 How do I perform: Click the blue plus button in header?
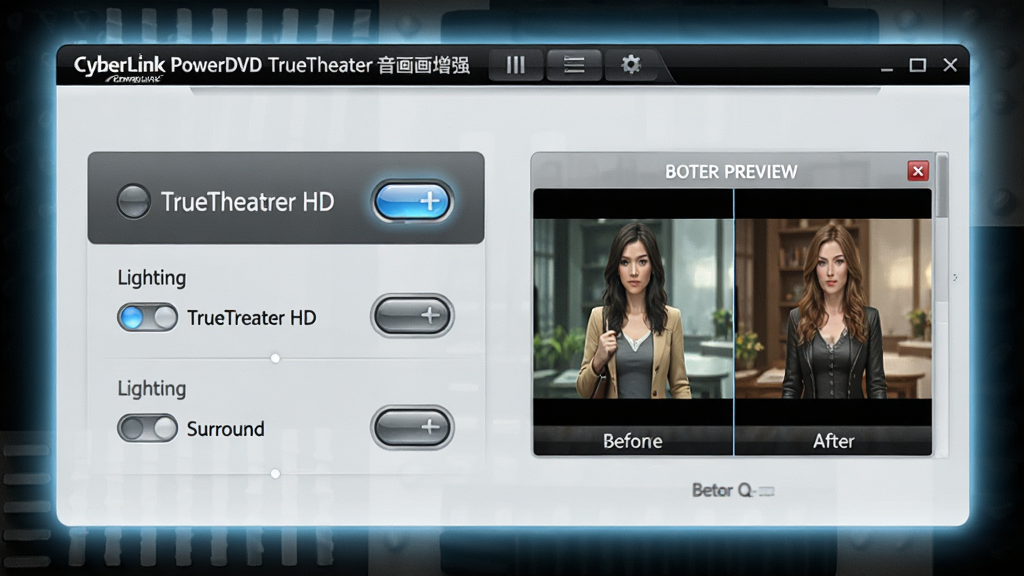[x=413, y=201]
